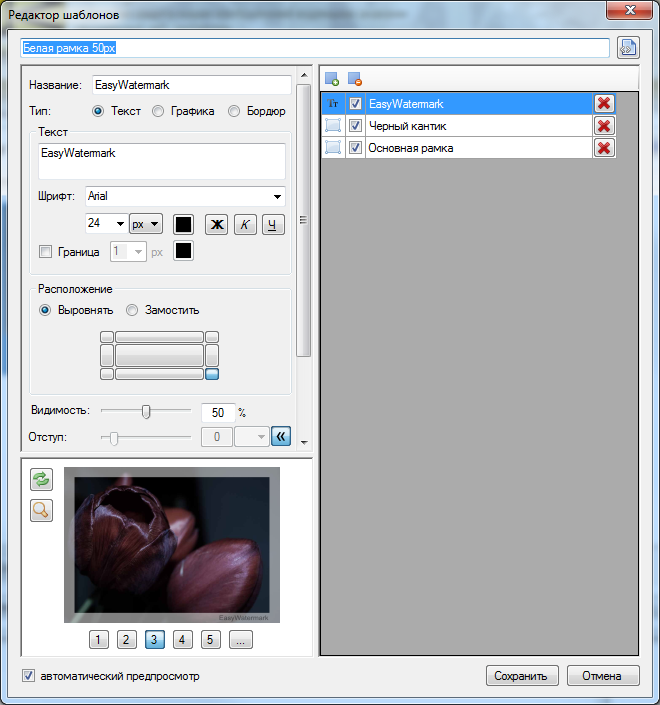Viewport: 660px width, 705px height.
Task: Uncheck visibility of Основная рамка layer
Action: click(x=355, y=147)
